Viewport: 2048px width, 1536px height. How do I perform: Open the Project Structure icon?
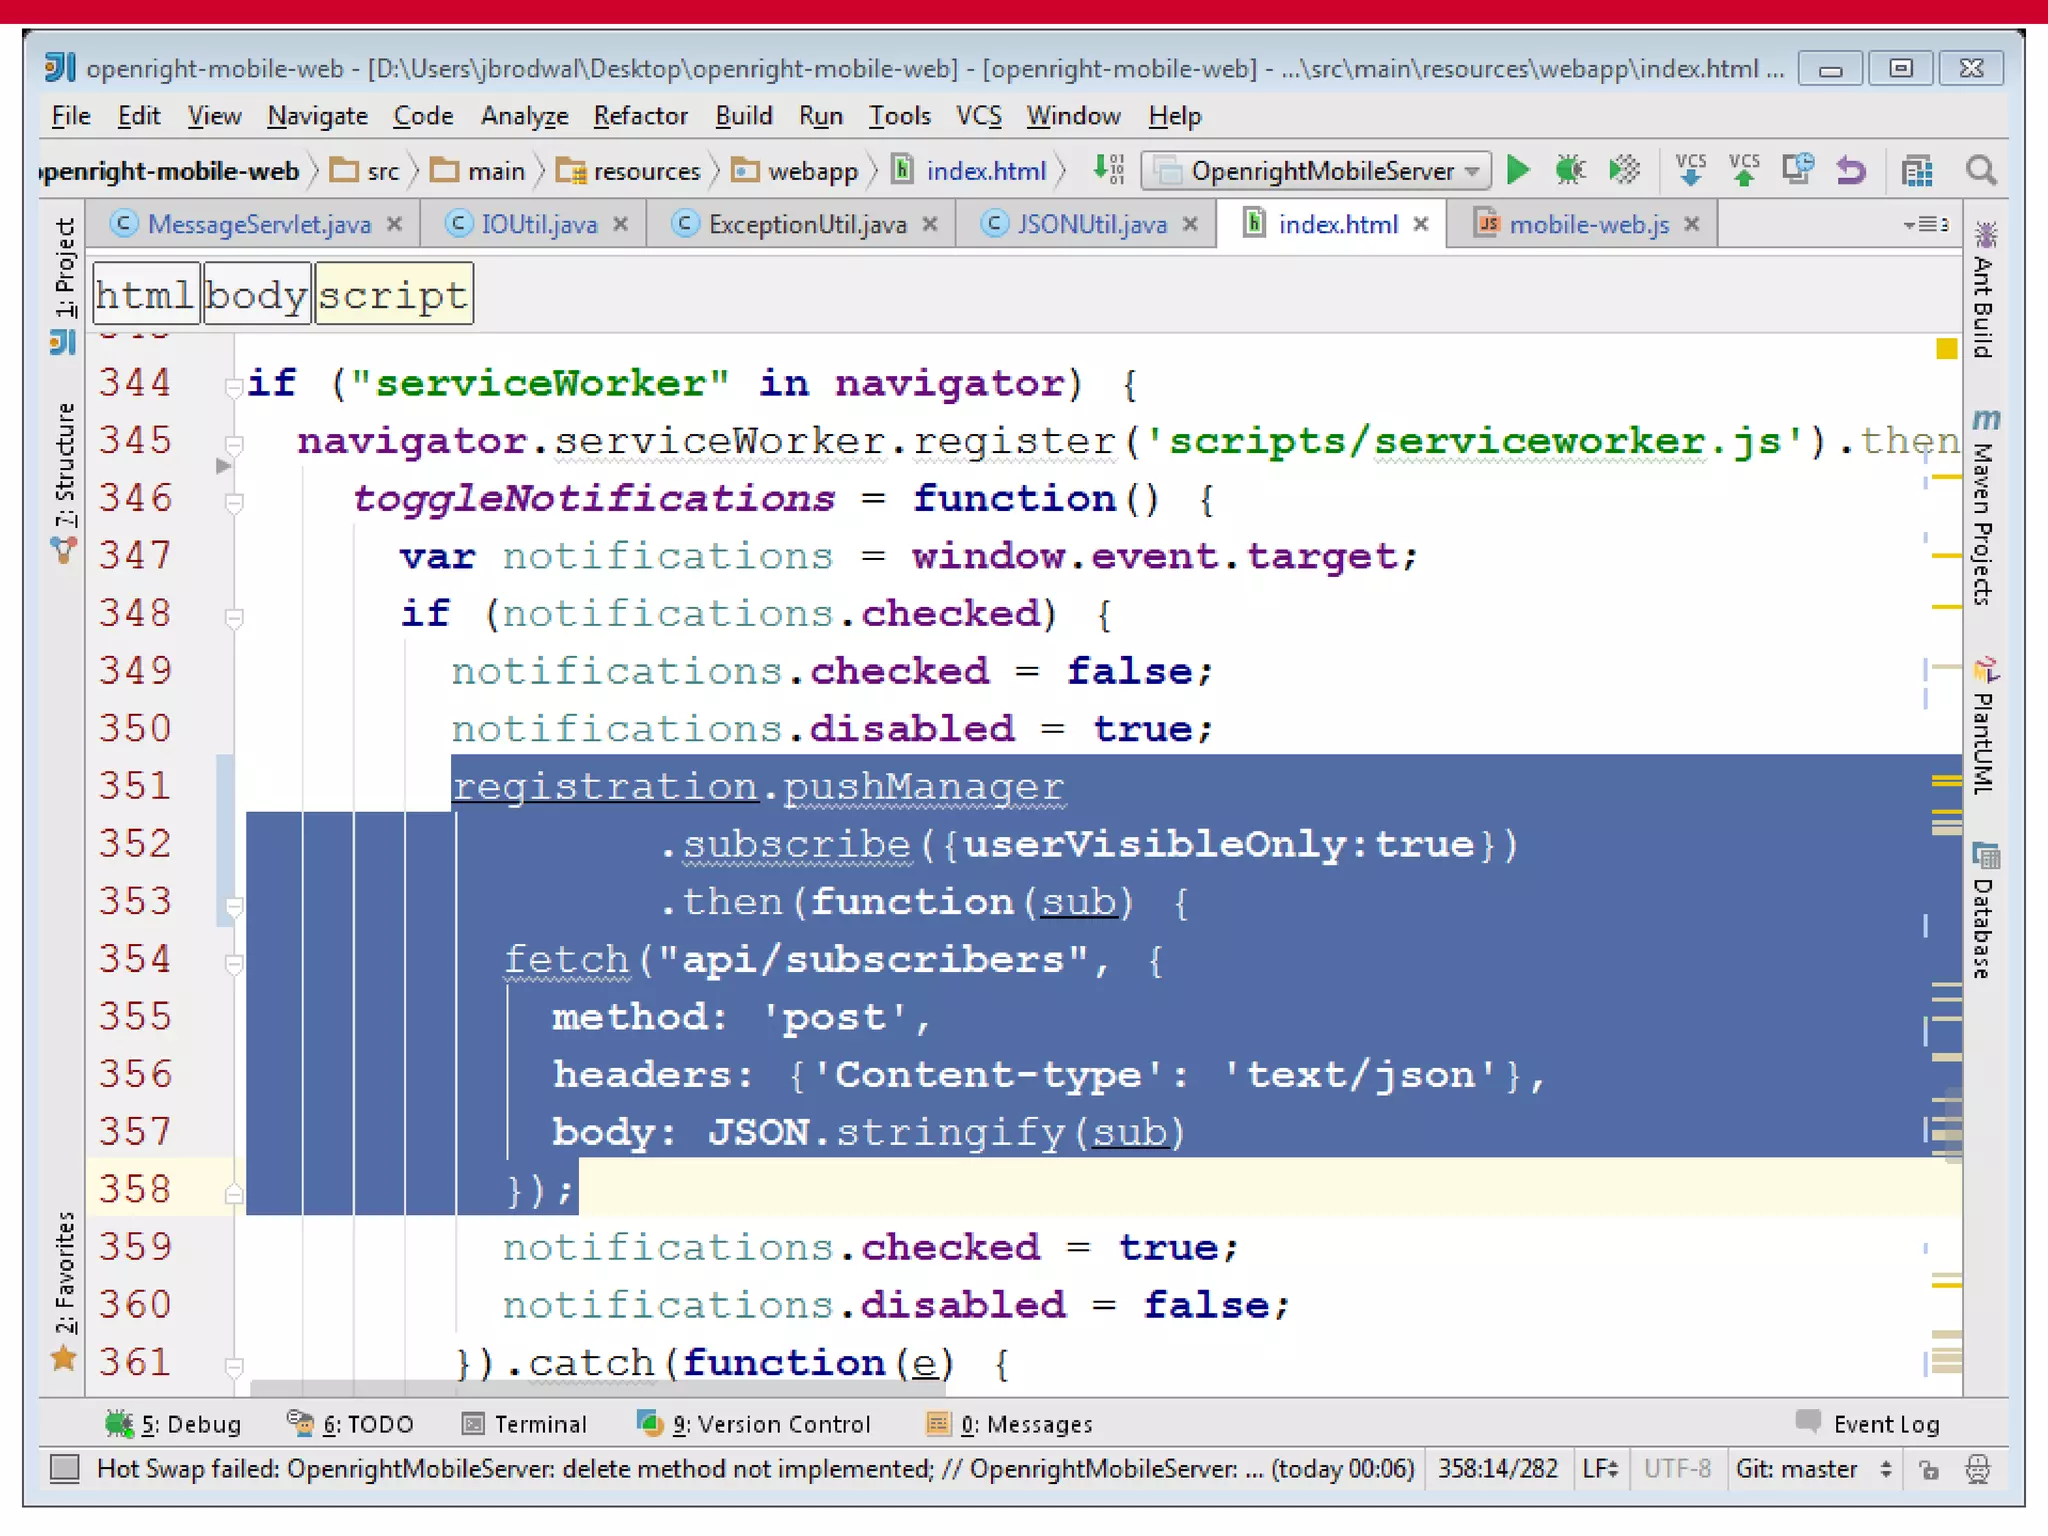[x=1916, y=171]
